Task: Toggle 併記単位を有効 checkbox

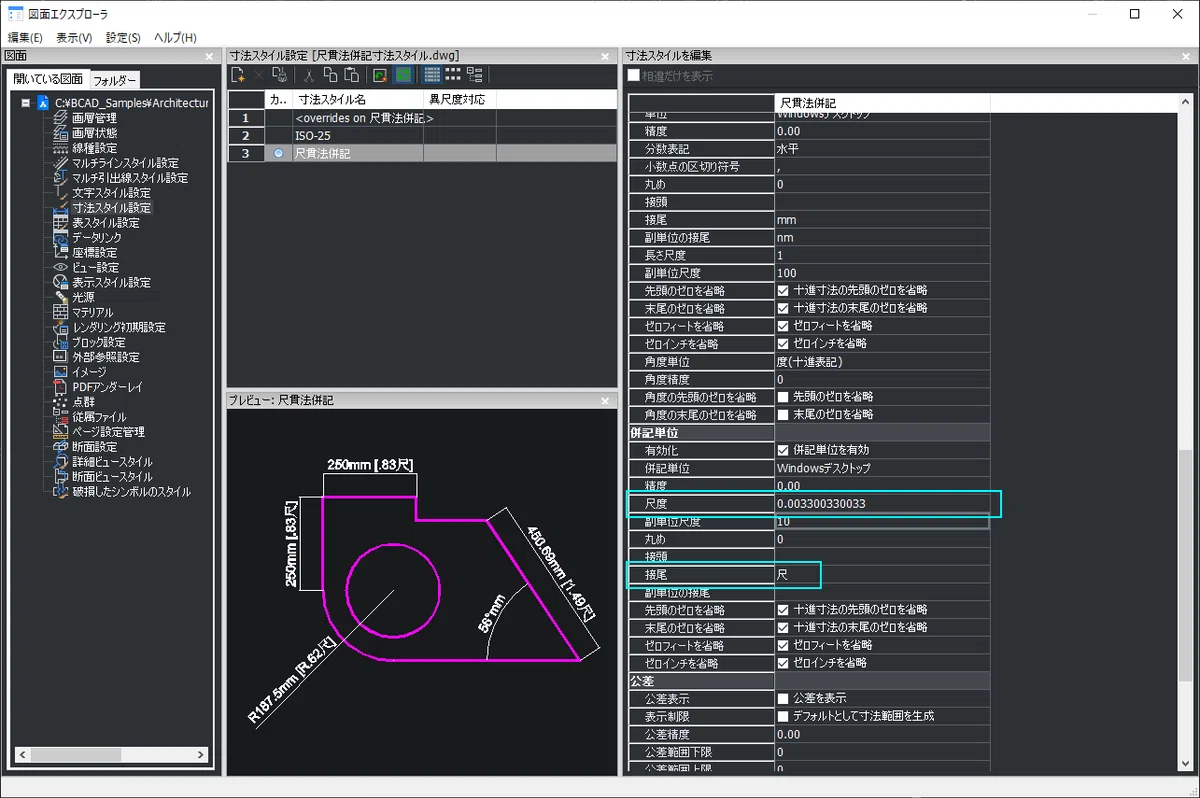Action: pos(783,450)
